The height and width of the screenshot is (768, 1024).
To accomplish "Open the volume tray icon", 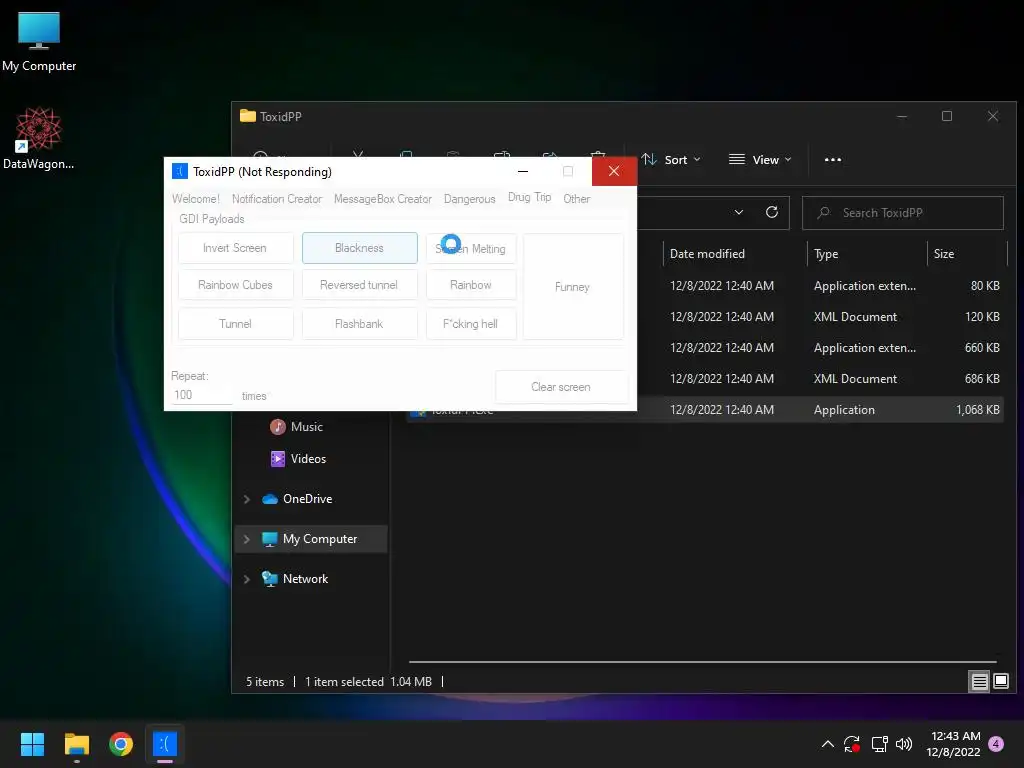I will pyautogui.click(x=904, y=744).
